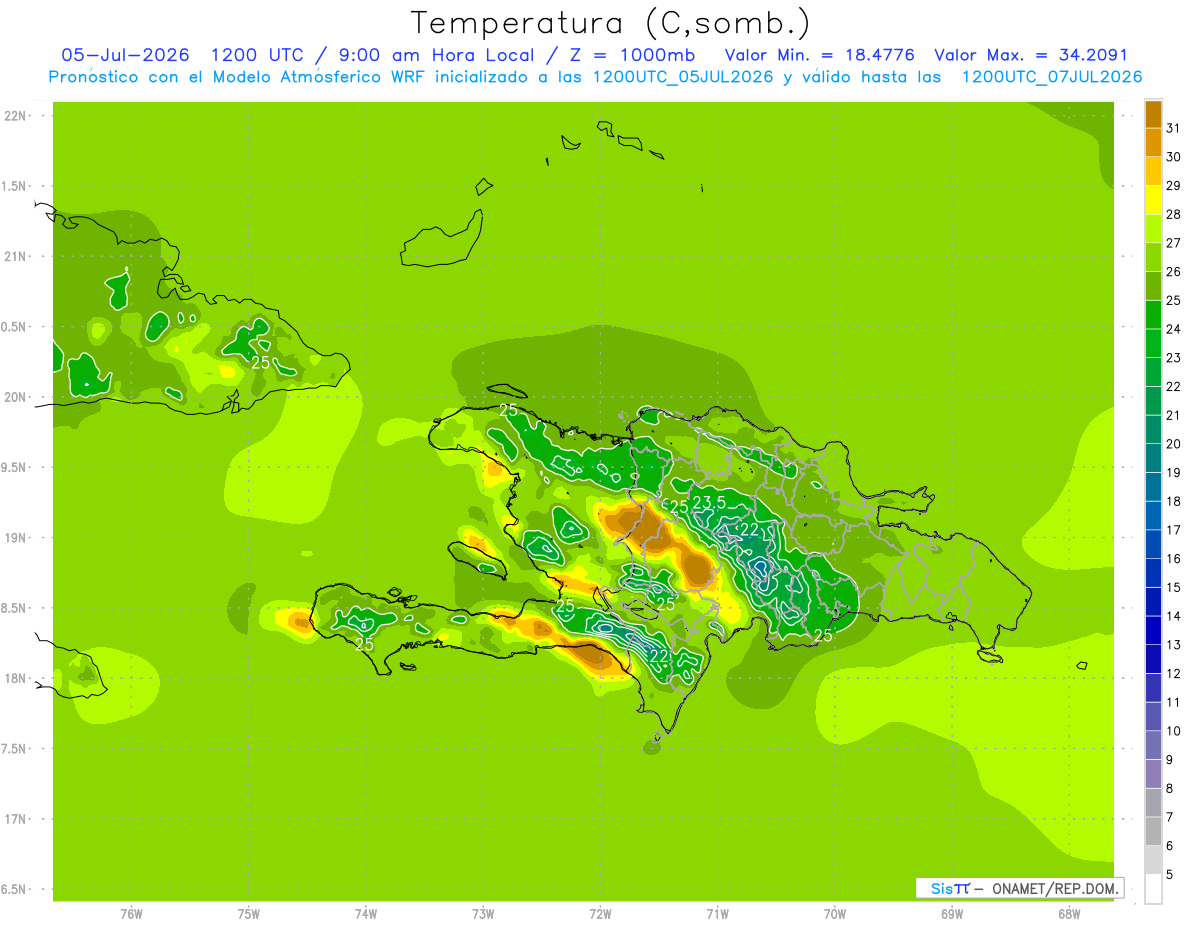Pick the dark blue legend swatch between 12 and 13
1200x927 pixels.
pyautogui.click(x=1153, y=659)
